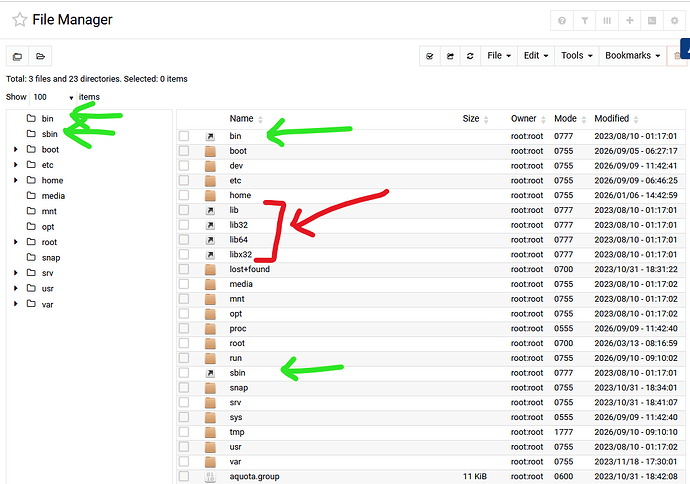
Task: Open the Edit menu
Action: click(536, 56)
